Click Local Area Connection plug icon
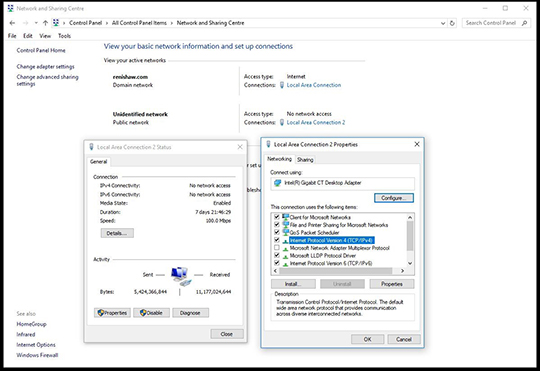The width and height of the screenshot is (540, 371). pos(282,85)
